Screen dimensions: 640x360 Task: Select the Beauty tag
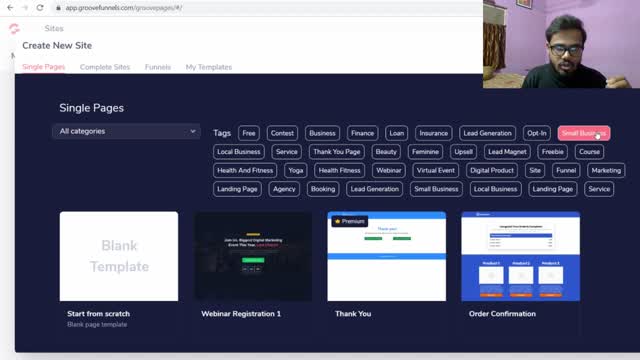(x=386, y=152)
